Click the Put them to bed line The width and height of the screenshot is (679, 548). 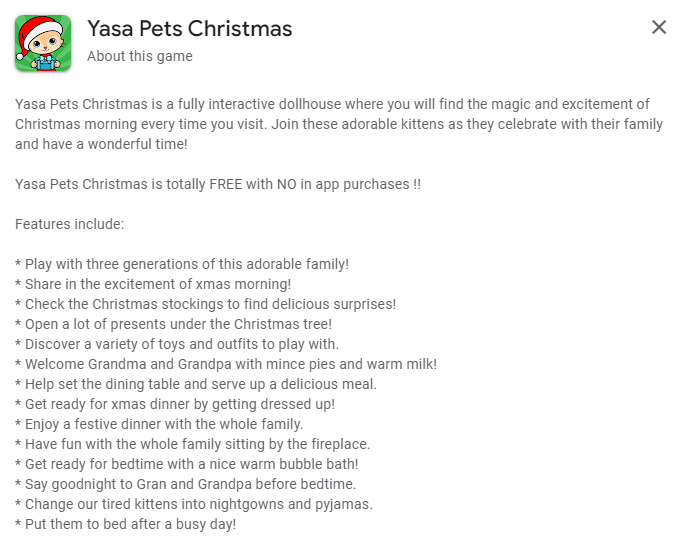coord(126,524)
